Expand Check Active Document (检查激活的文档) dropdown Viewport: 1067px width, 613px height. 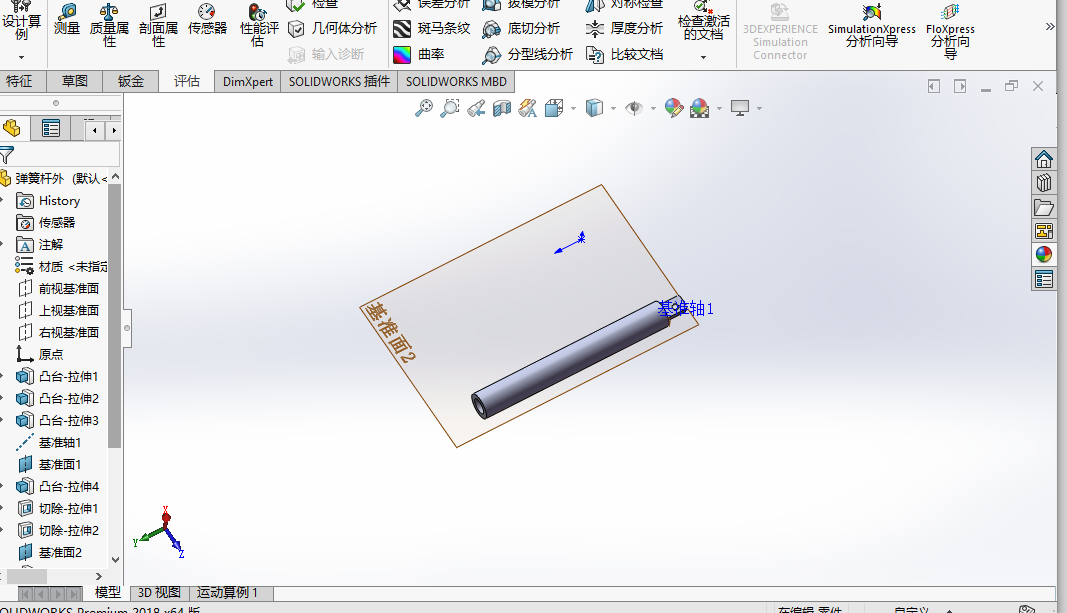[703, 57]
